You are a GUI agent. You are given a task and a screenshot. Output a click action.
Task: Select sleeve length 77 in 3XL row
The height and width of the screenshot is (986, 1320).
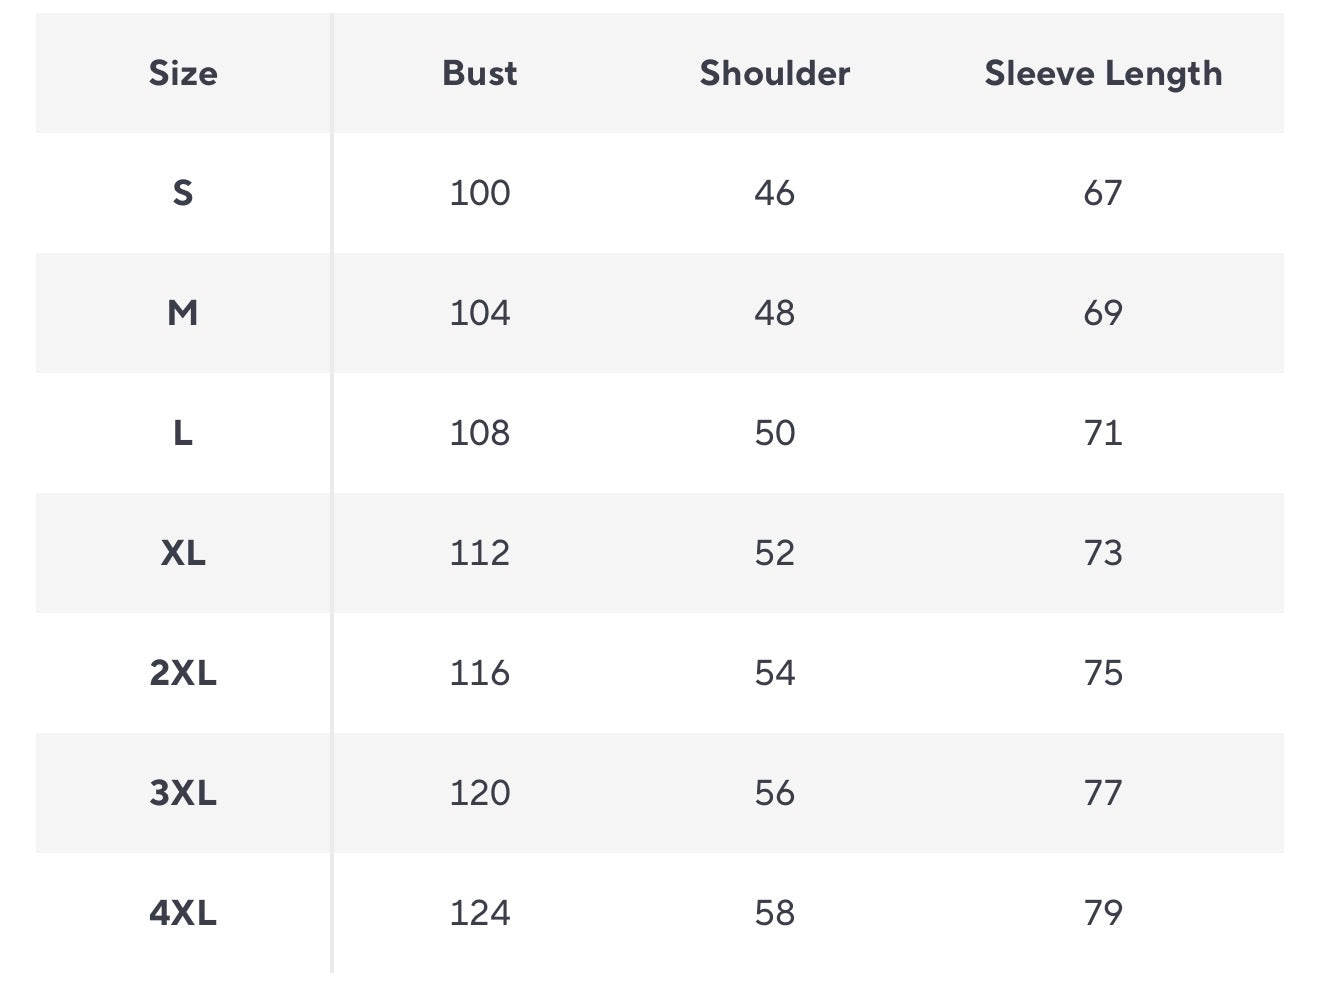[x=1103, y=793]
